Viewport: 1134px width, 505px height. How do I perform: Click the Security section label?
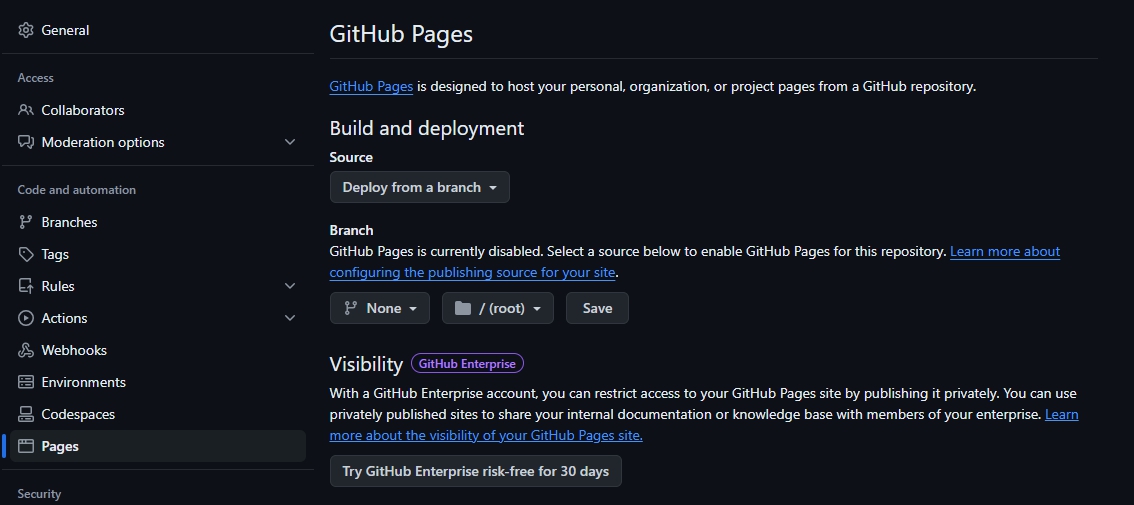click(39, 493)
